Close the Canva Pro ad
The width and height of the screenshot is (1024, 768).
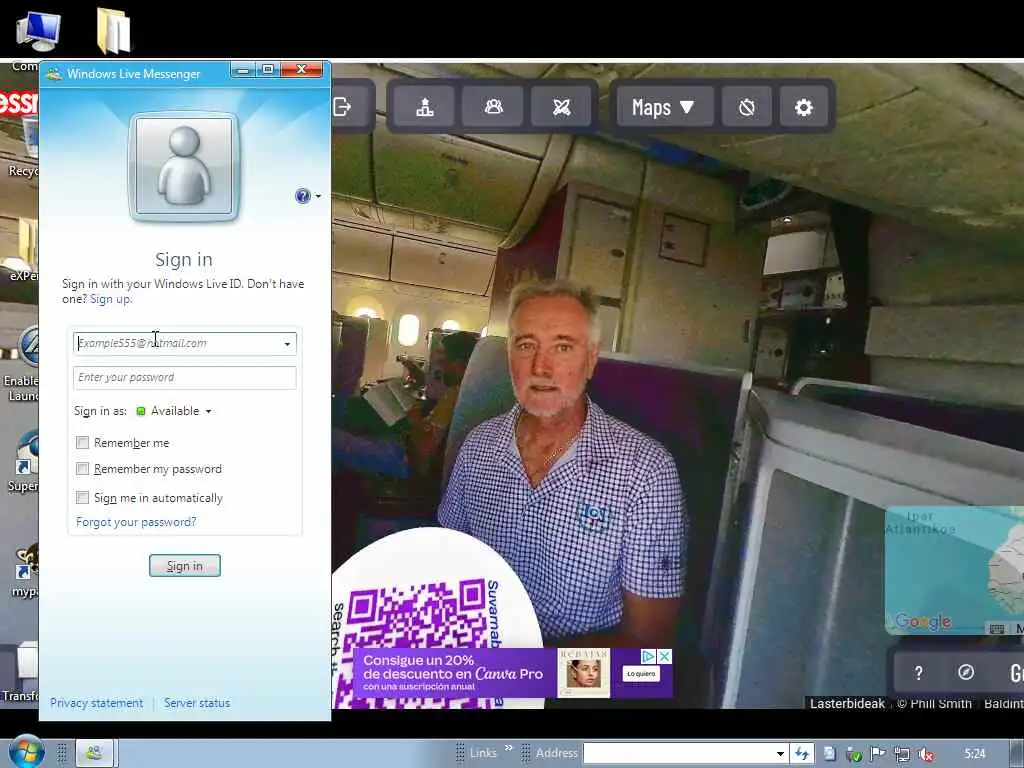[664, 656]
